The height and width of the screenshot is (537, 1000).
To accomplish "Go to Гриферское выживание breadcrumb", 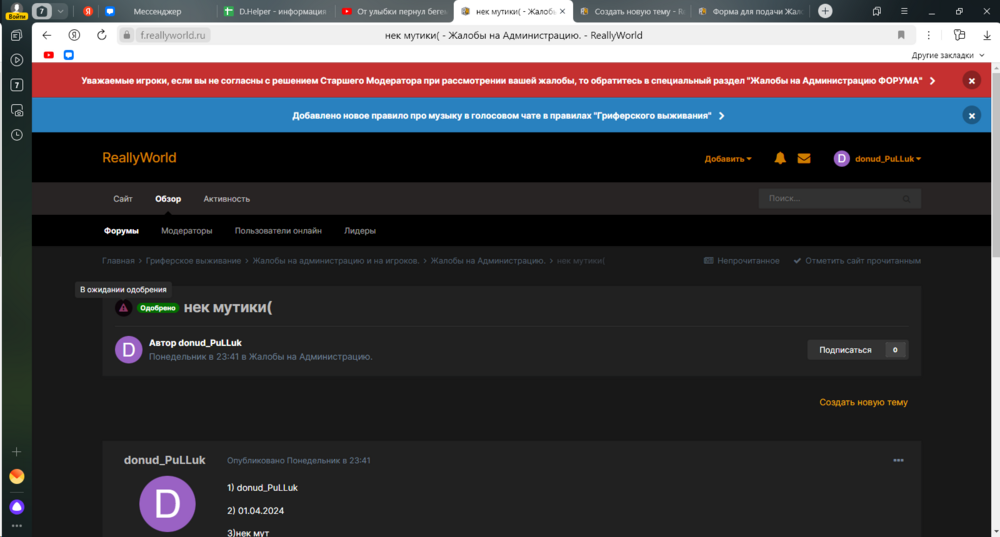I will 193,261.
